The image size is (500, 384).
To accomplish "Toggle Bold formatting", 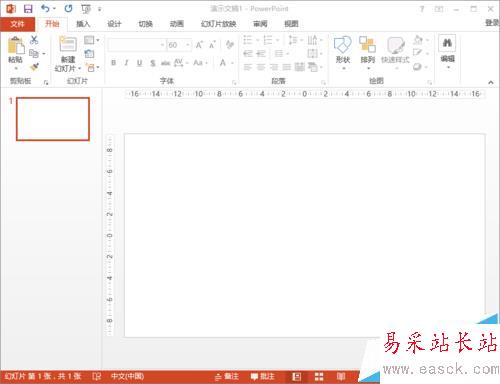I will 113,63.
